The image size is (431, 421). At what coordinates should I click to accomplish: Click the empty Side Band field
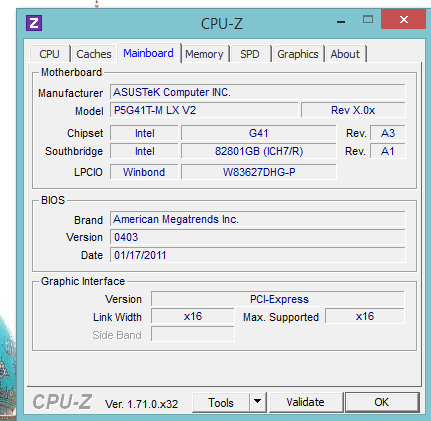coord(193,334)
